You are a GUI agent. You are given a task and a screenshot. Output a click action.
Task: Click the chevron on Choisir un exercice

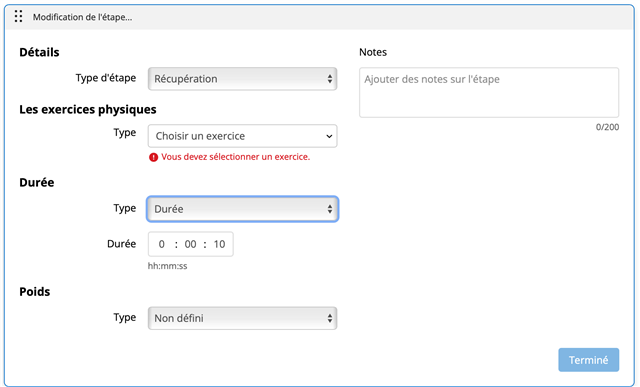point(329,136)
